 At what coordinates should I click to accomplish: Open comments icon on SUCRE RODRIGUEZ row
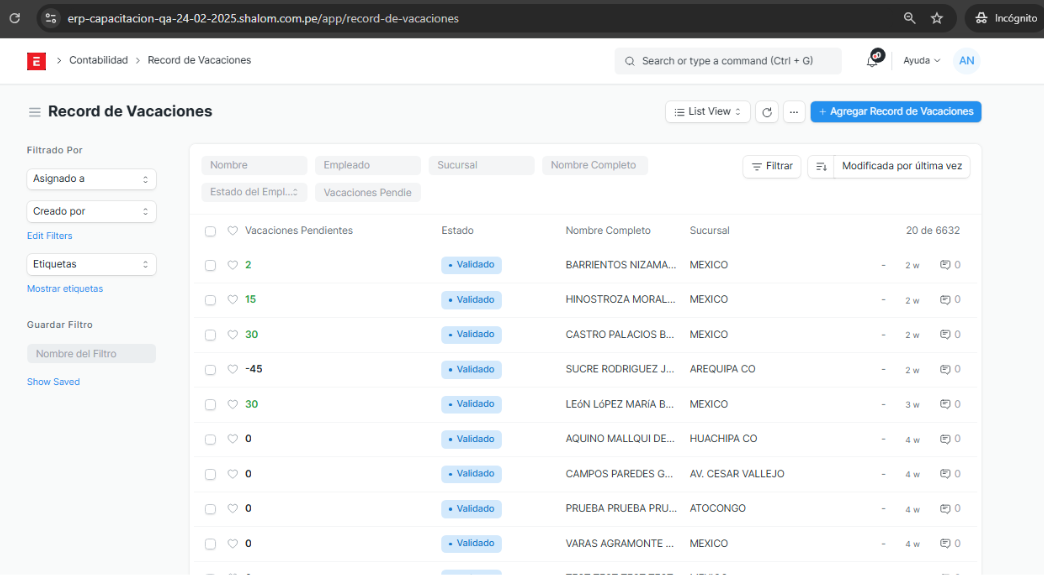coord(945,369)
